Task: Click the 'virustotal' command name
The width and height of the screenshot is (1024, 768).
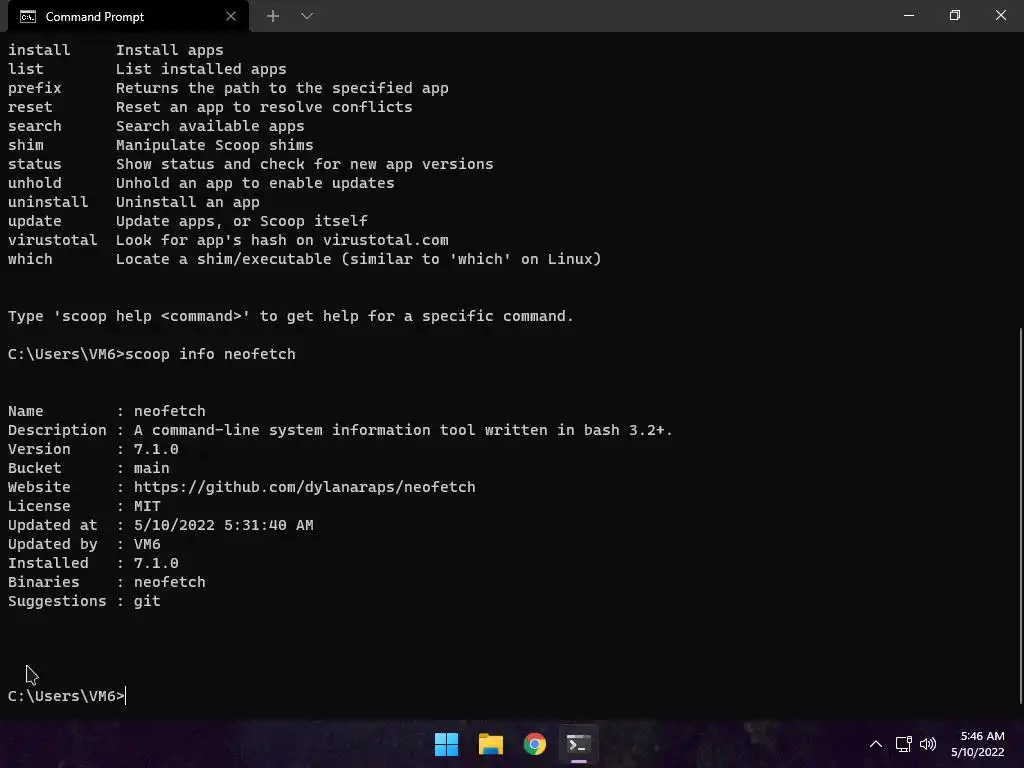Action: coord(52,240)
